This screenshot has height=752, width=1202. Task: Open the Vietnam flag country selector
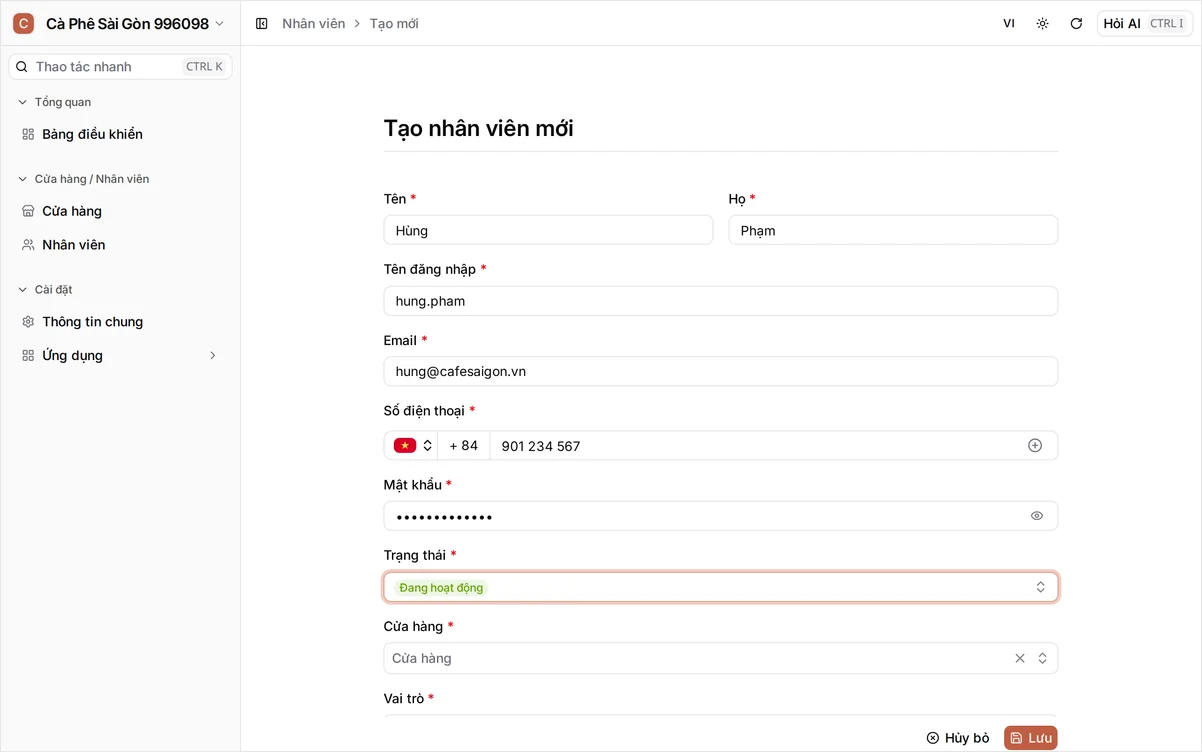click(x=413, y=445)
